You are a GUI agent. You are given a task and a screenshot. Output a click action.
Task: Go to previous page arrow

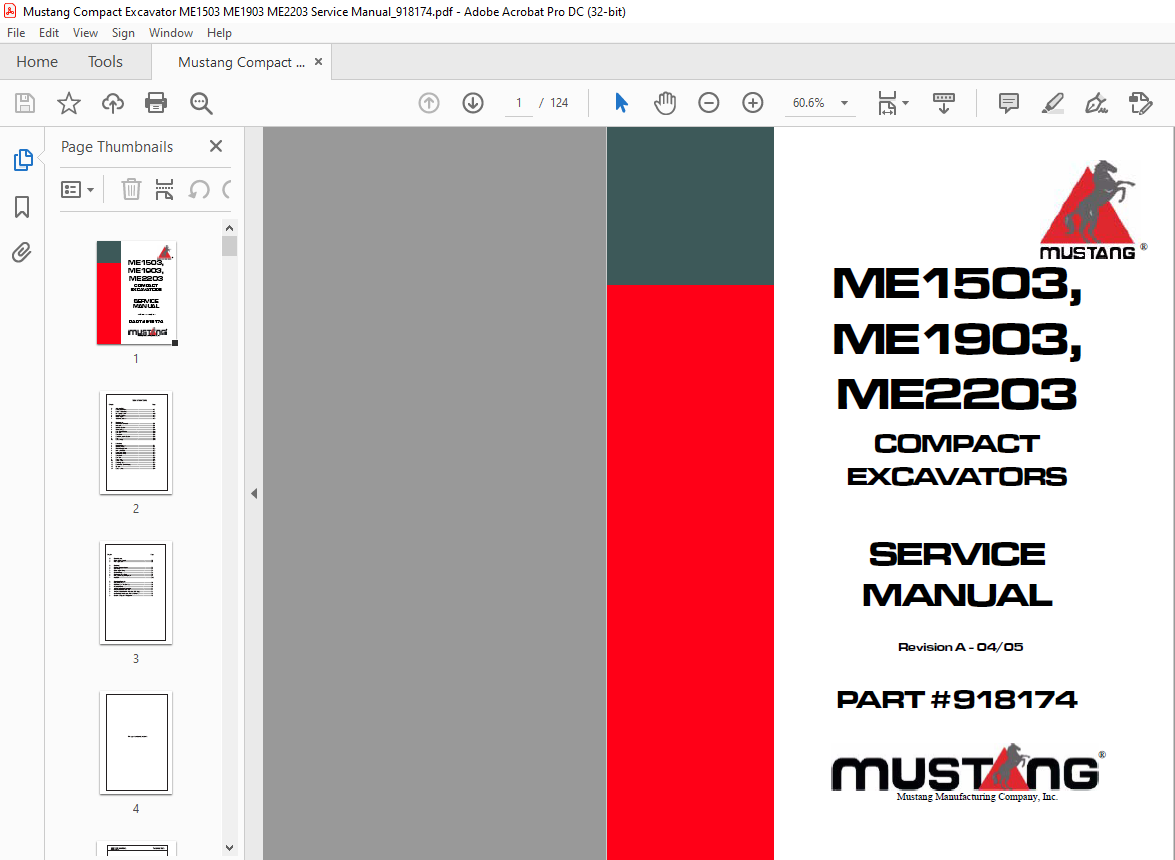429,103
